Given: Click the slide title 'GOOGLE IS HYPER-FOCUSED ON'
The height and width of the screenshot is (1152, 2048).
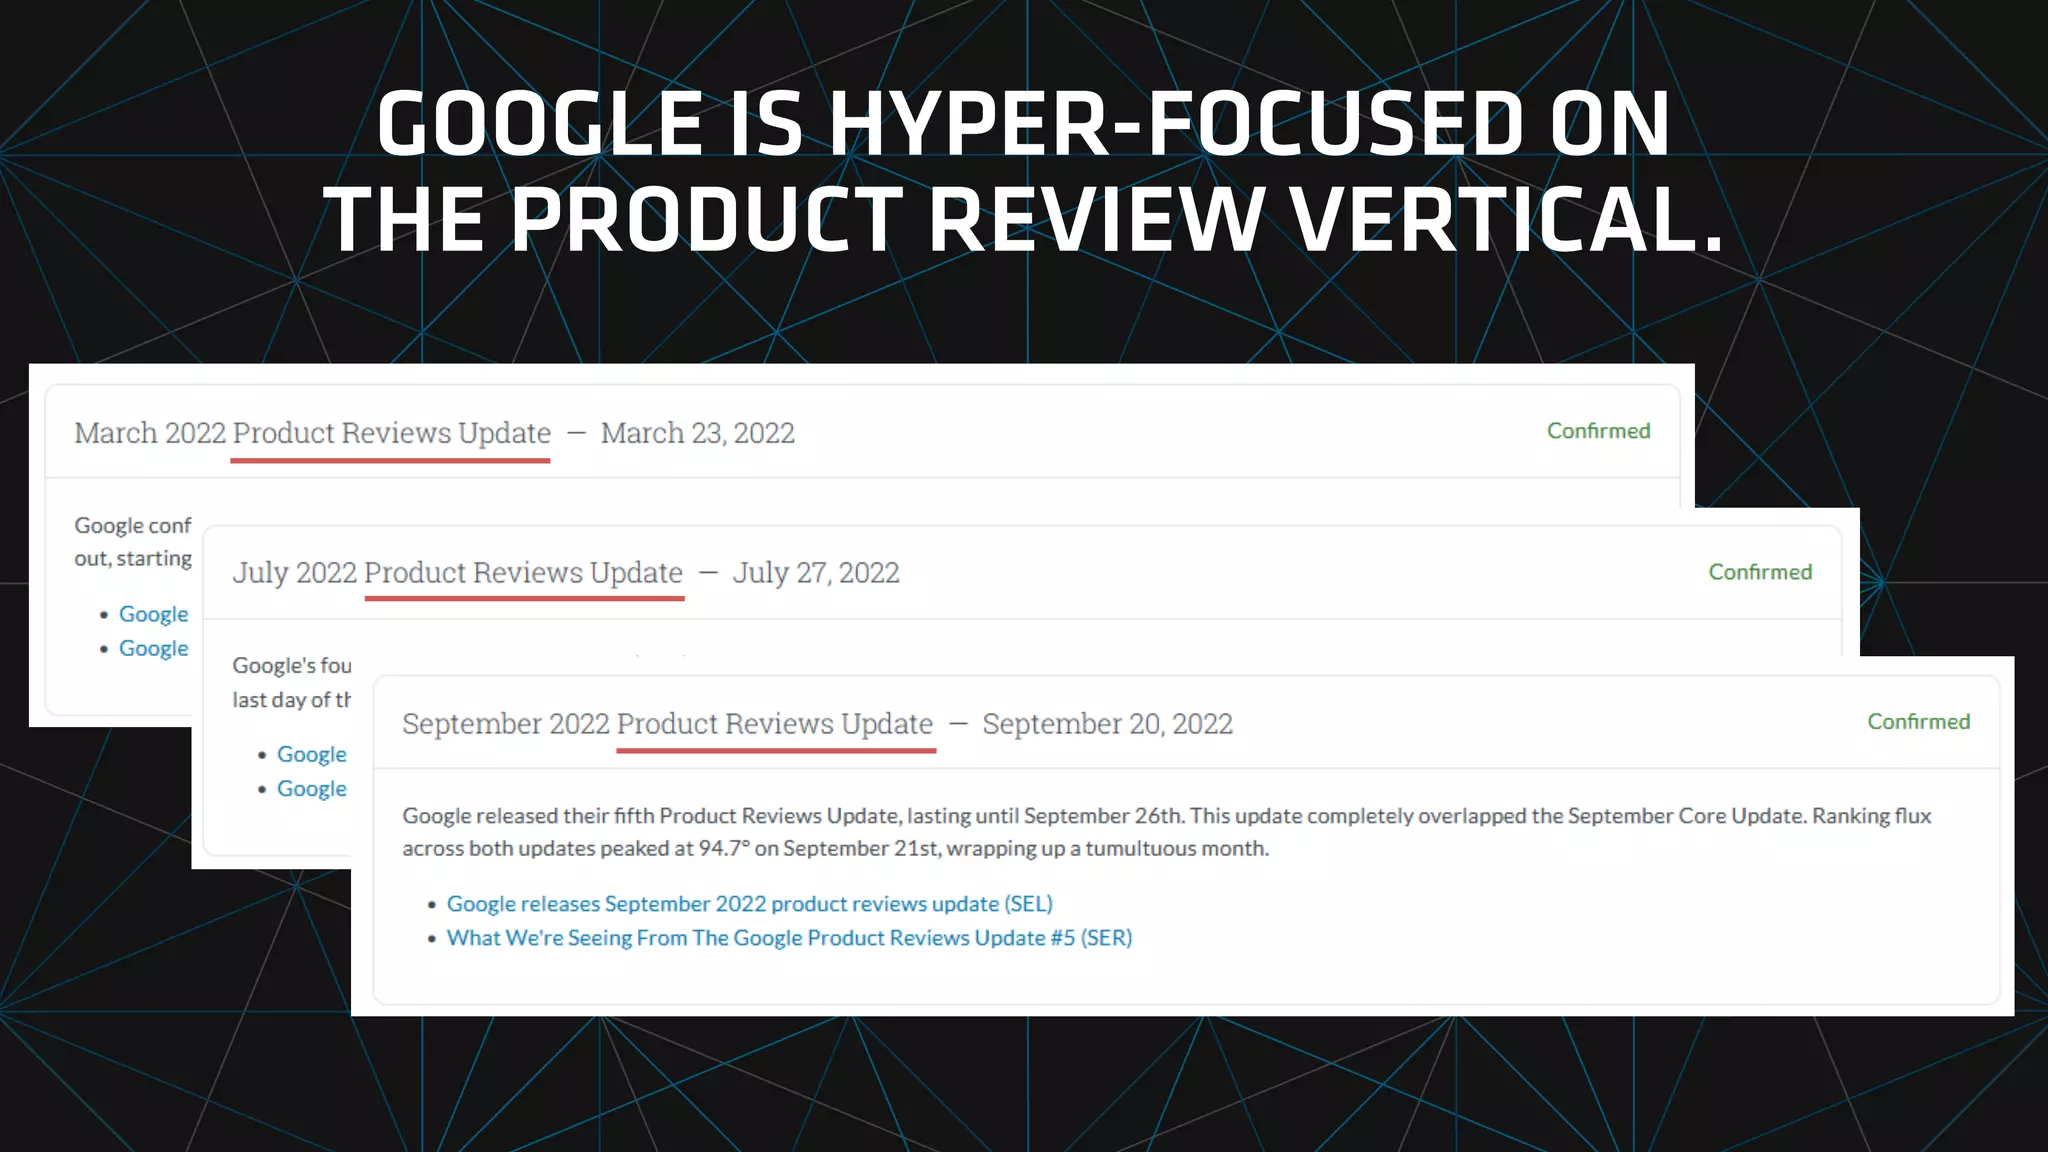Looking at the screenshot, I should click(x=1023, y=123).
